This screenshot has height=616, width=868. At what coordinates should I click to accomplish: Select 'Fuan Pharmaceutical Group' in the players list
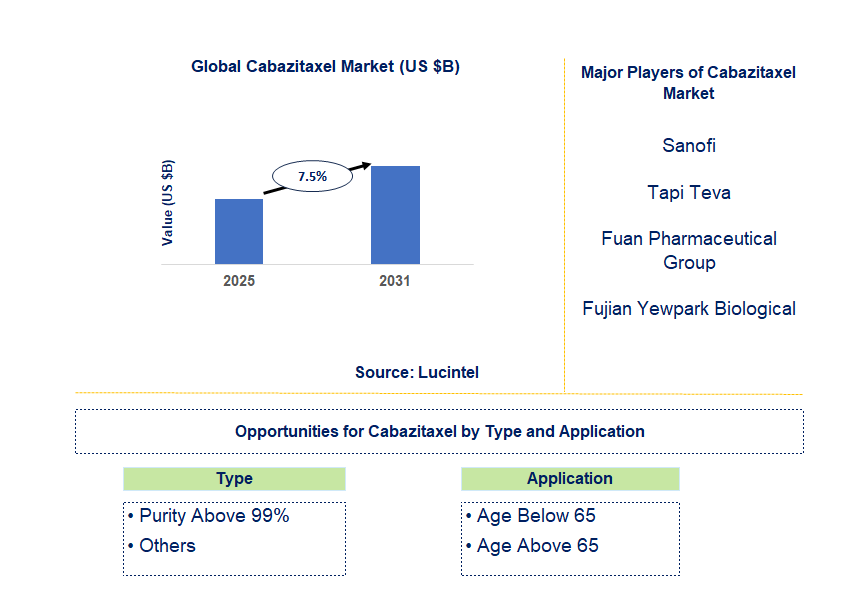pos(689,250)
